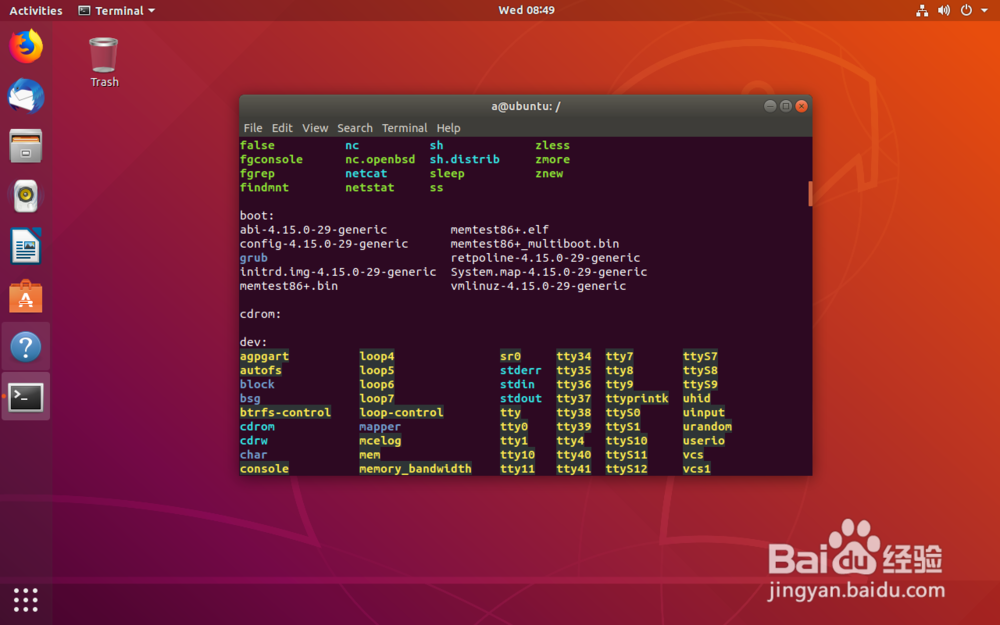
Task: Click the terminal title bar a@ubuntu
Action: pyautogui.click(x=526, y=106)
